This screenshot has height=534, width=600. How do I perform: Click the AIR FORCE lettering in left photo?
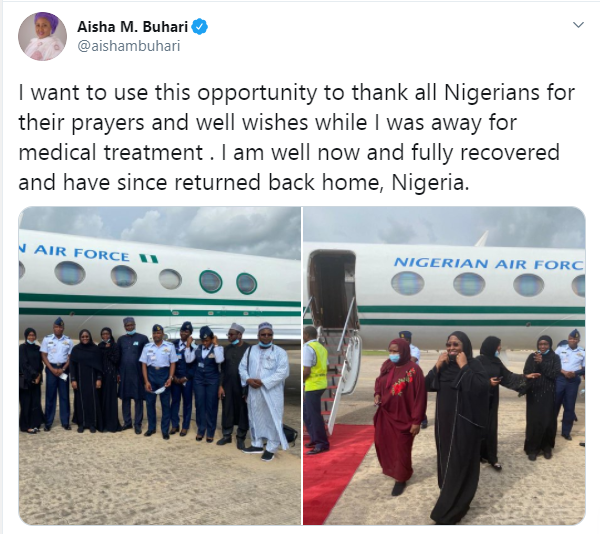point(81,253)
